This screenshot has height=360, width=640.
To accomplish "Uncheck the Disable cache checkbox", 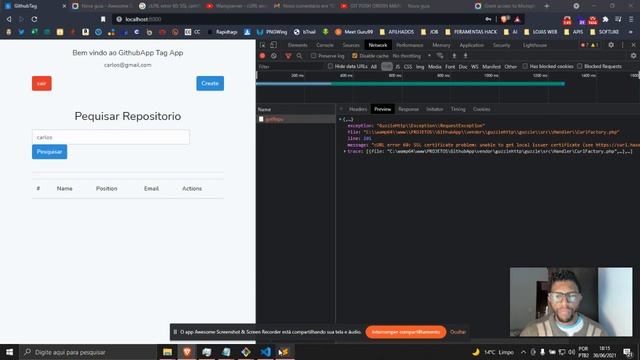I will pyautogui.click(x=355, y=56).
